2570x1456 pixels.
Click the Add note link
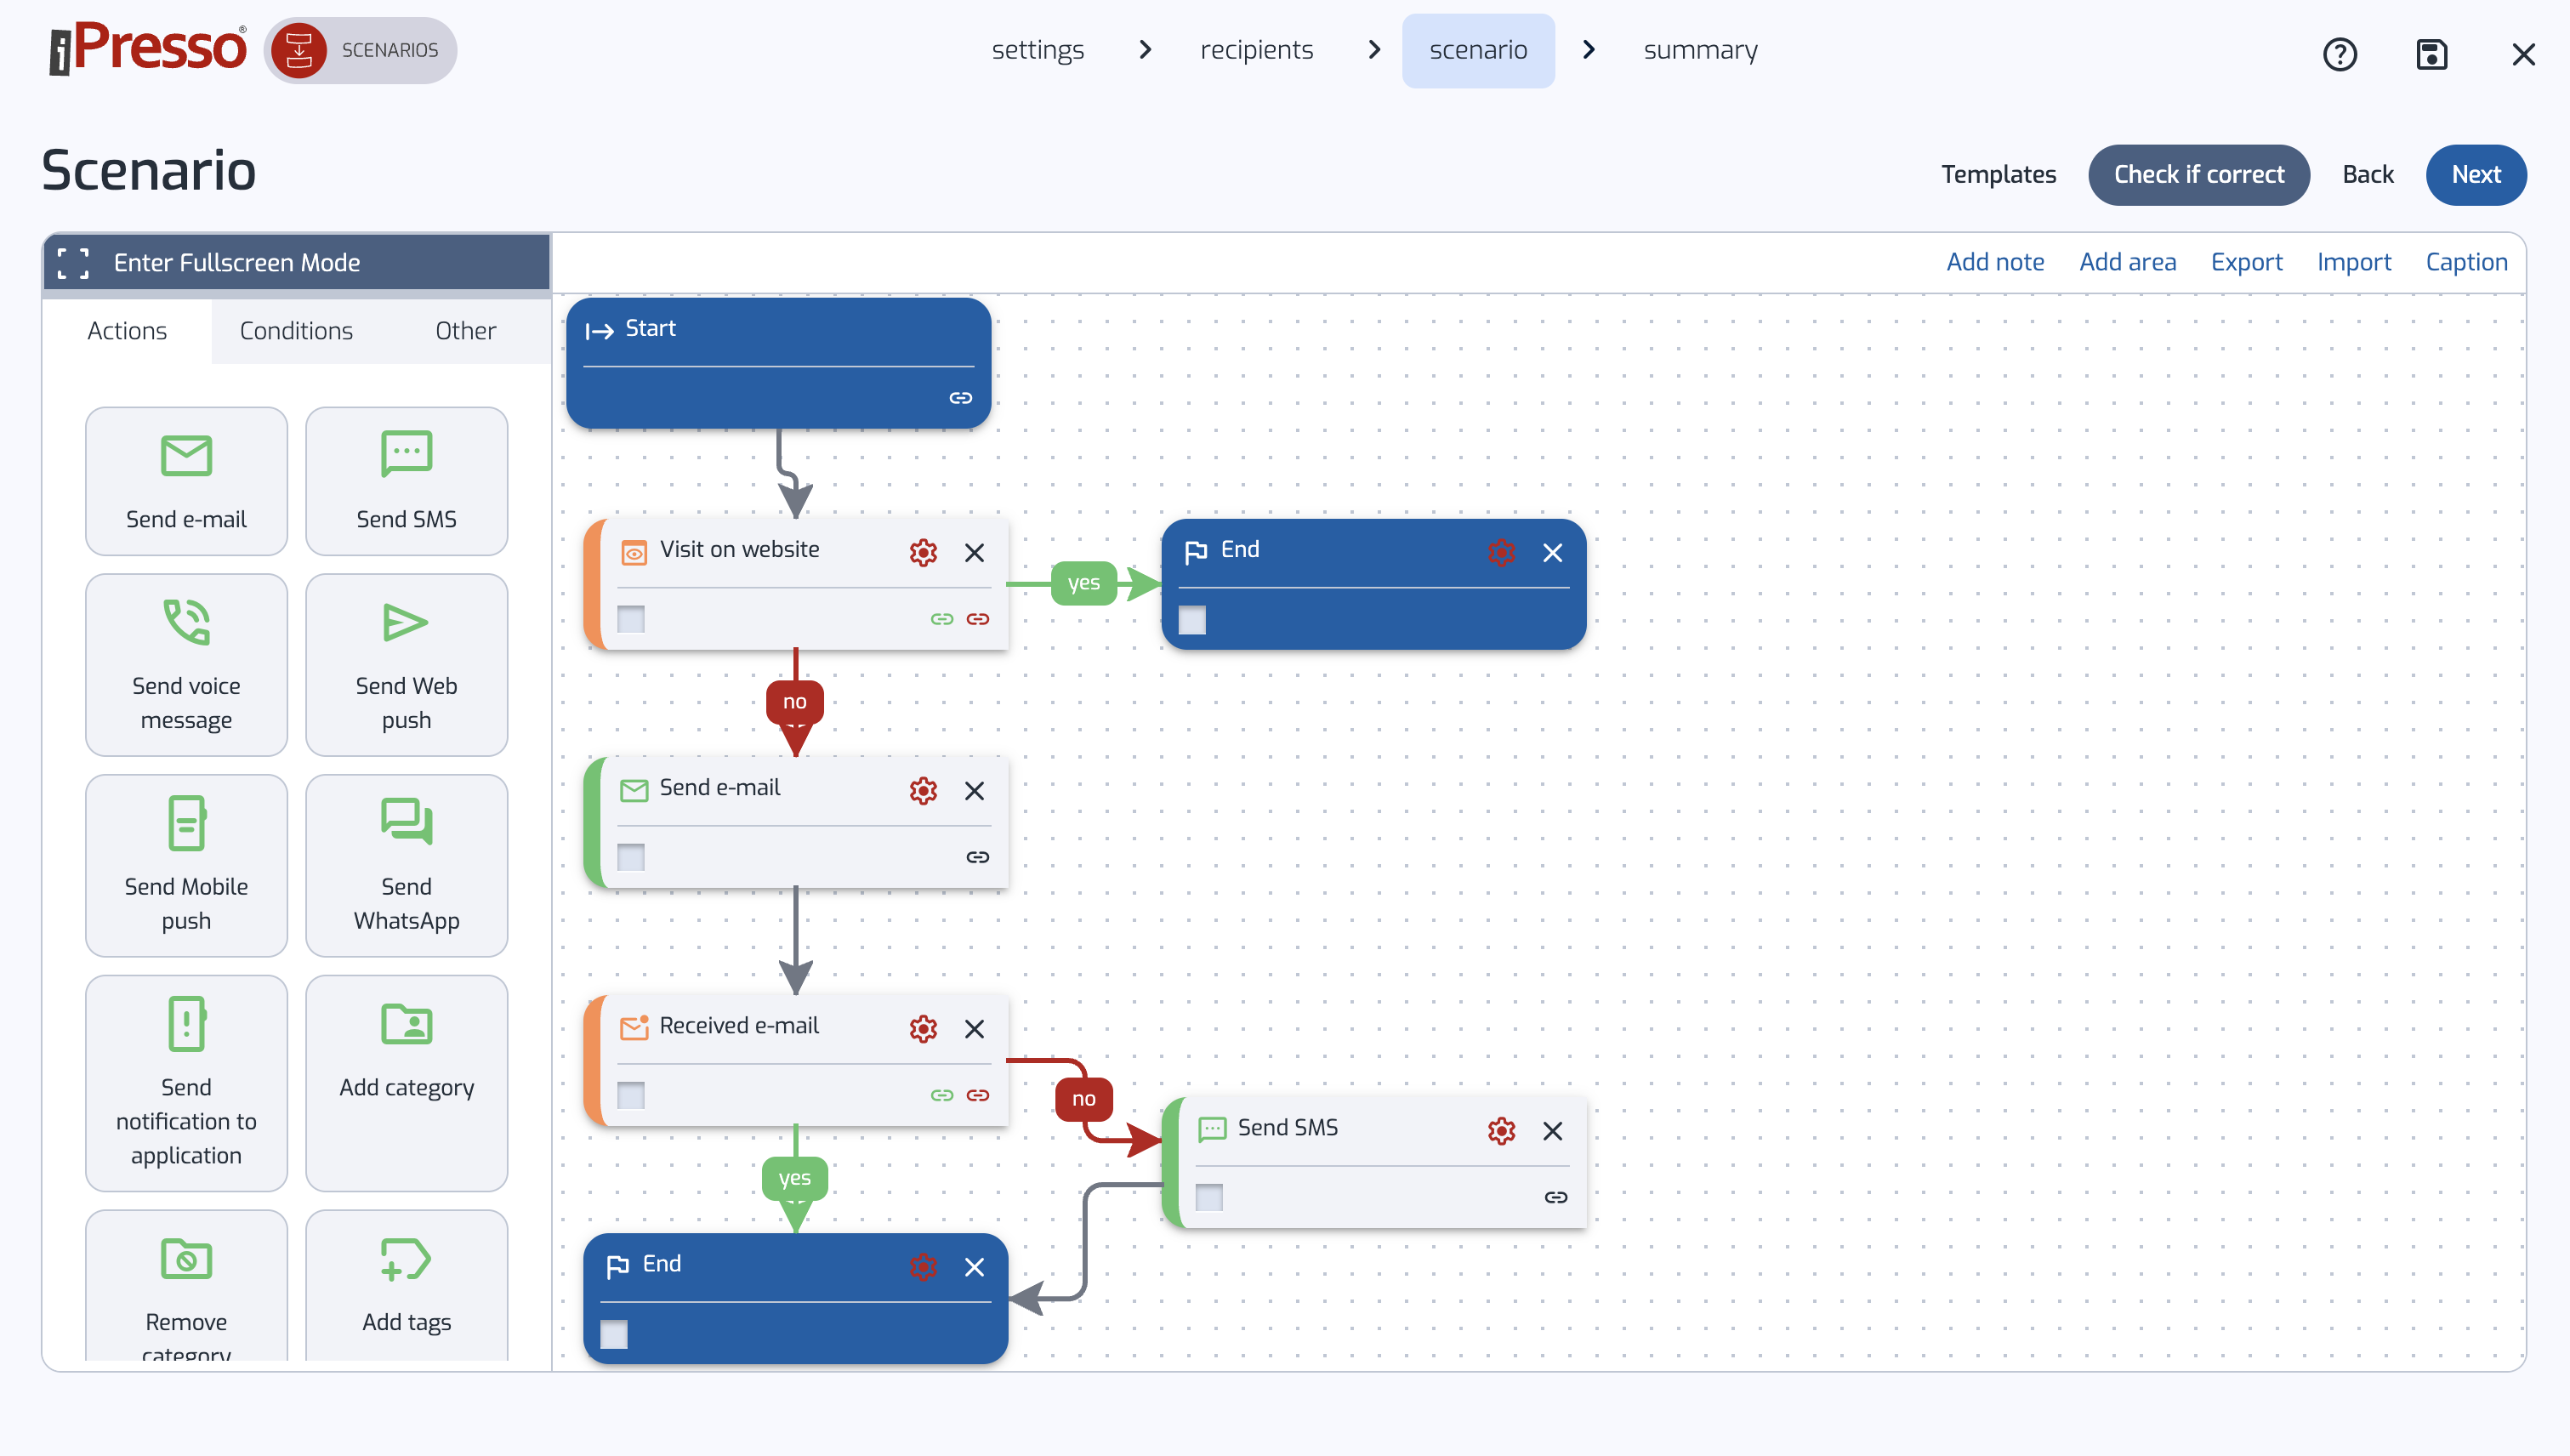[x=1994, y=262]
